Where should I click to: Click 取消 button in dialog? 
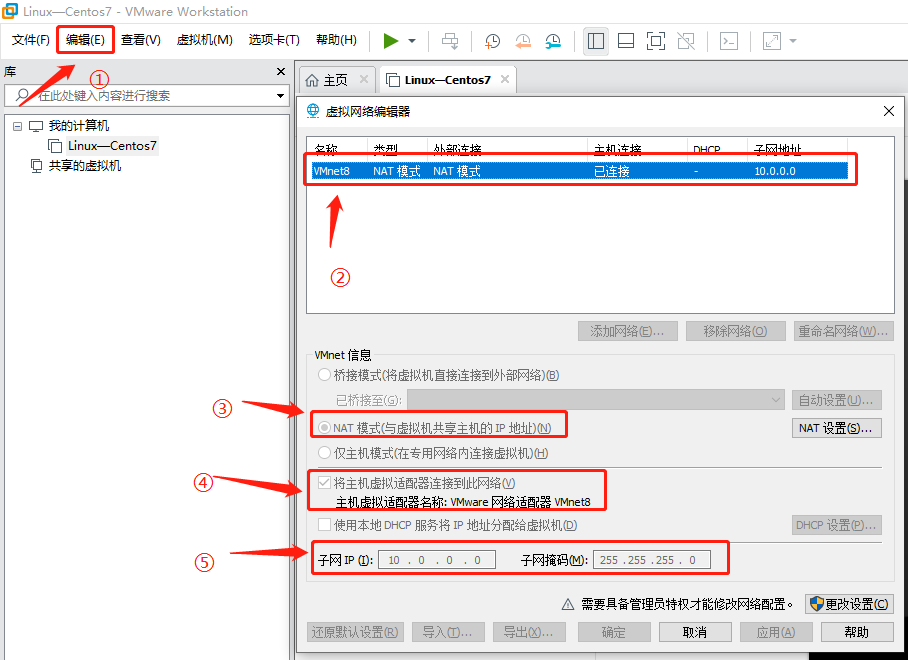[x=695, y=632]
